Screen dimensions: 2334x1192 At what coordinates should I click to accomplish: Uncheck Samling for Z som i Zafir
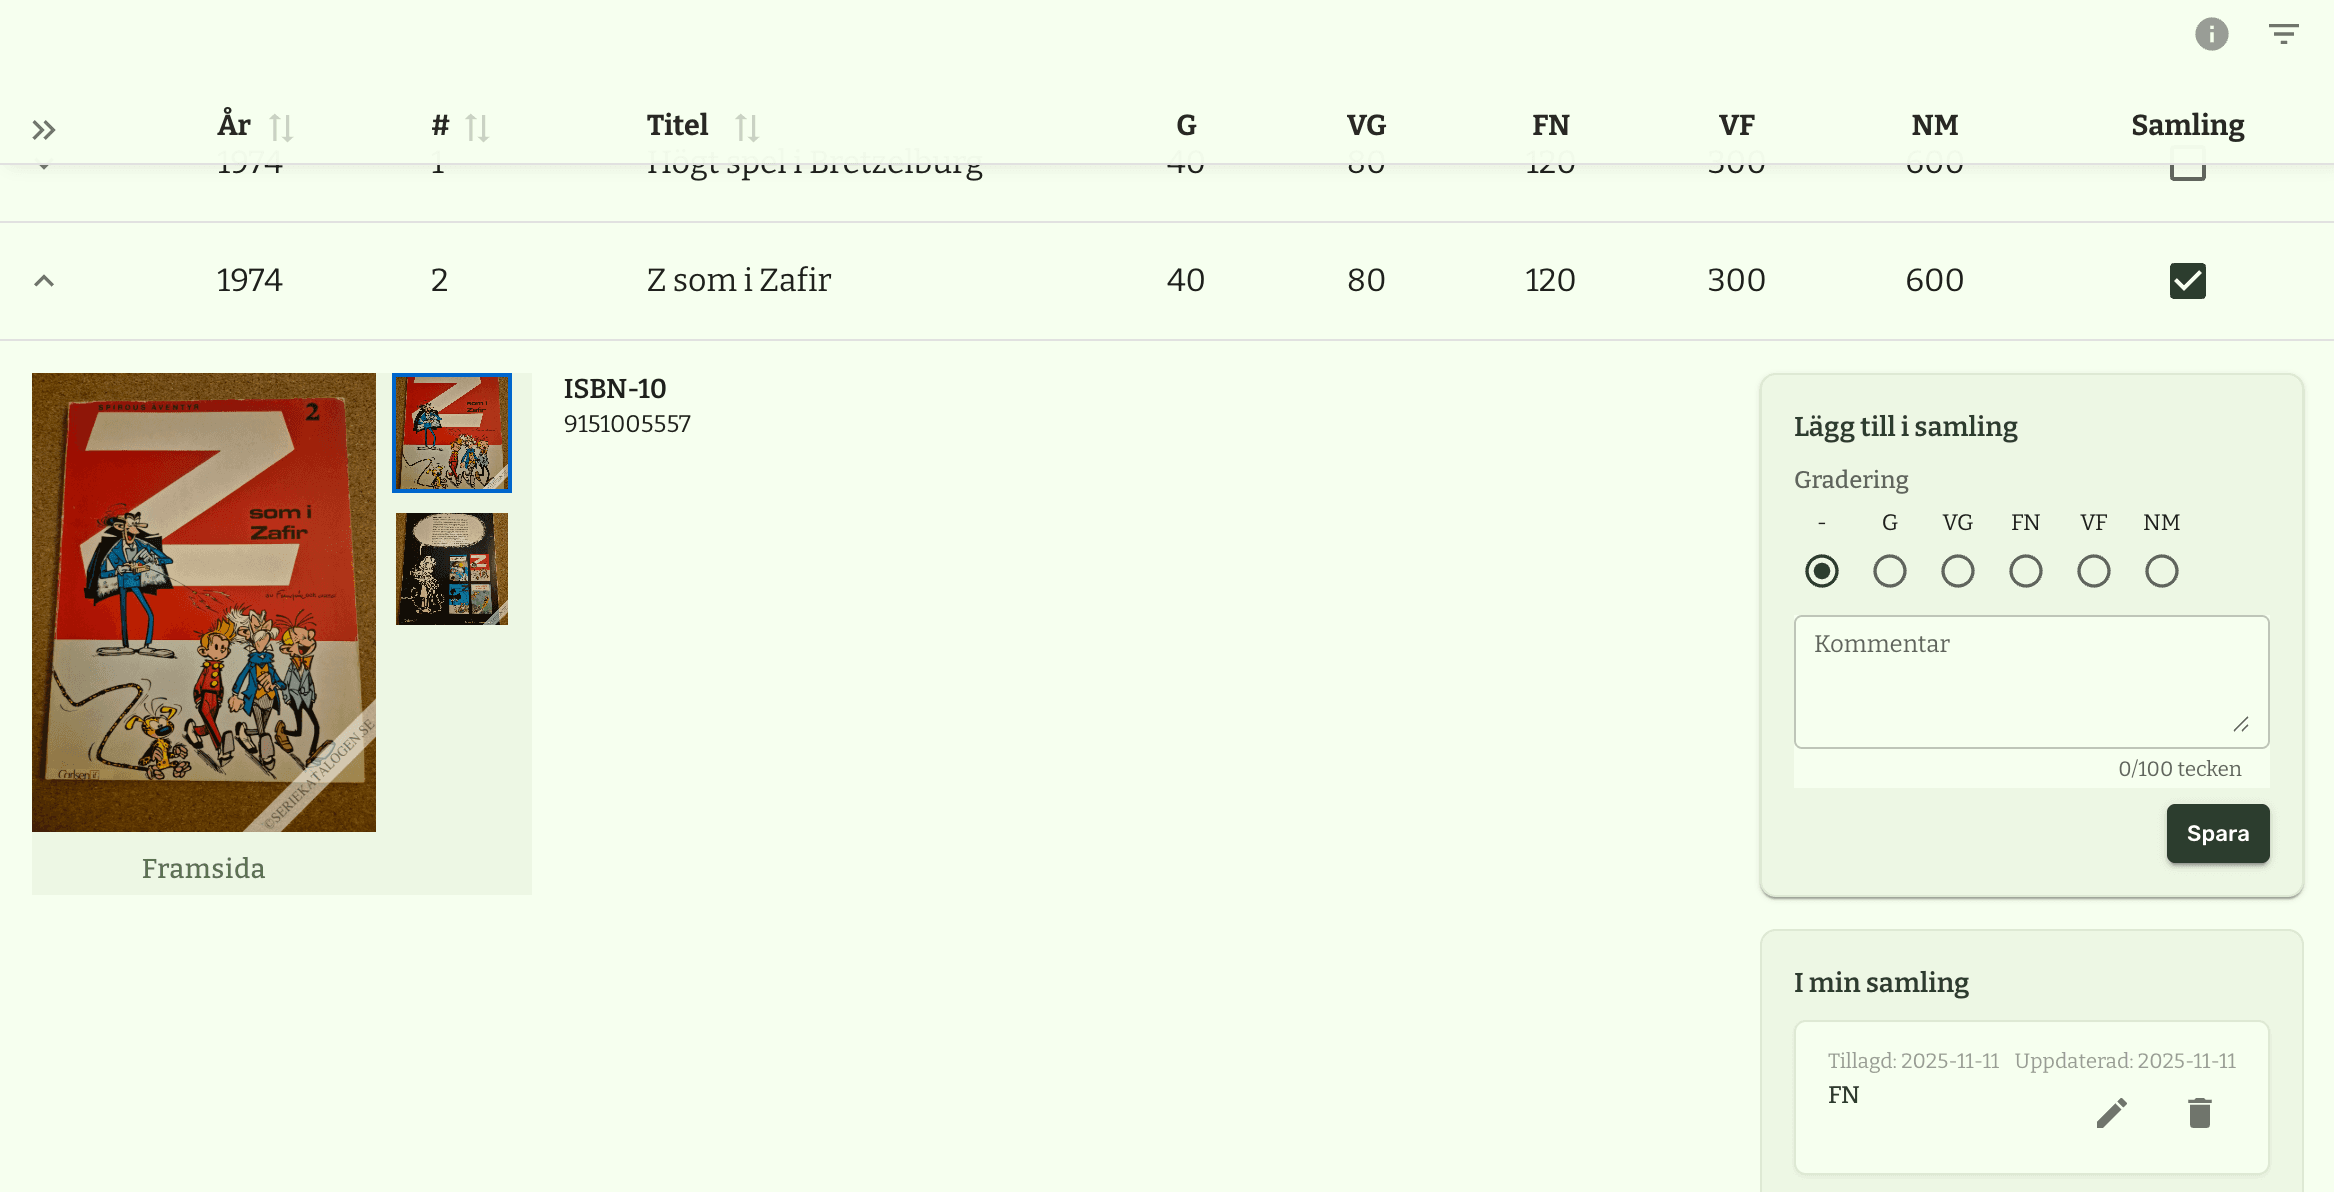[2187, 281]
